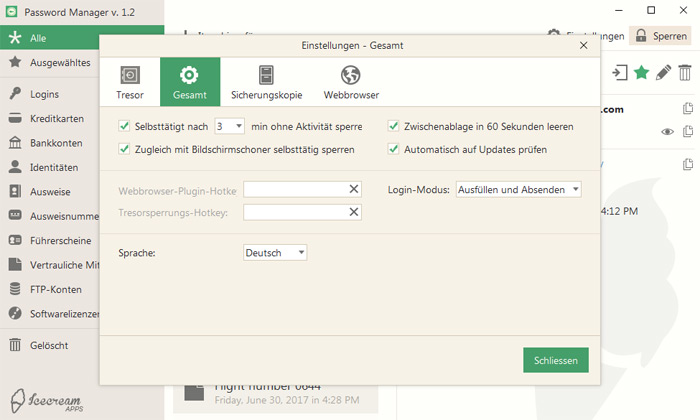Image resolution: width=700 pixels, height=420 pixels.
Task: Click the Icecream Apps logo
Action: click(47, 400)
